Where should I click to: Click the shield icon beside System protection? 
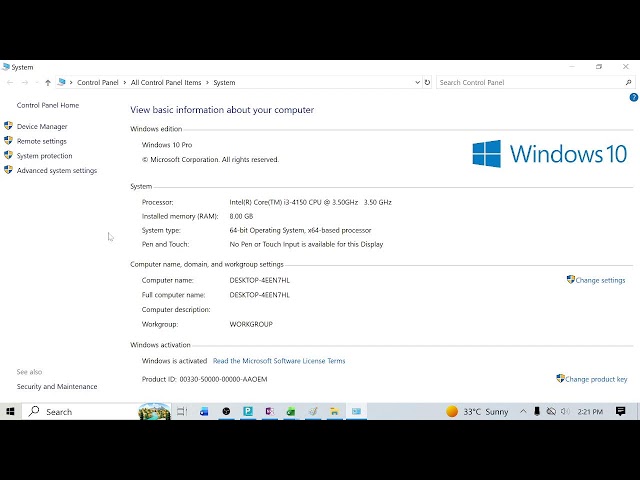point(8,155)
